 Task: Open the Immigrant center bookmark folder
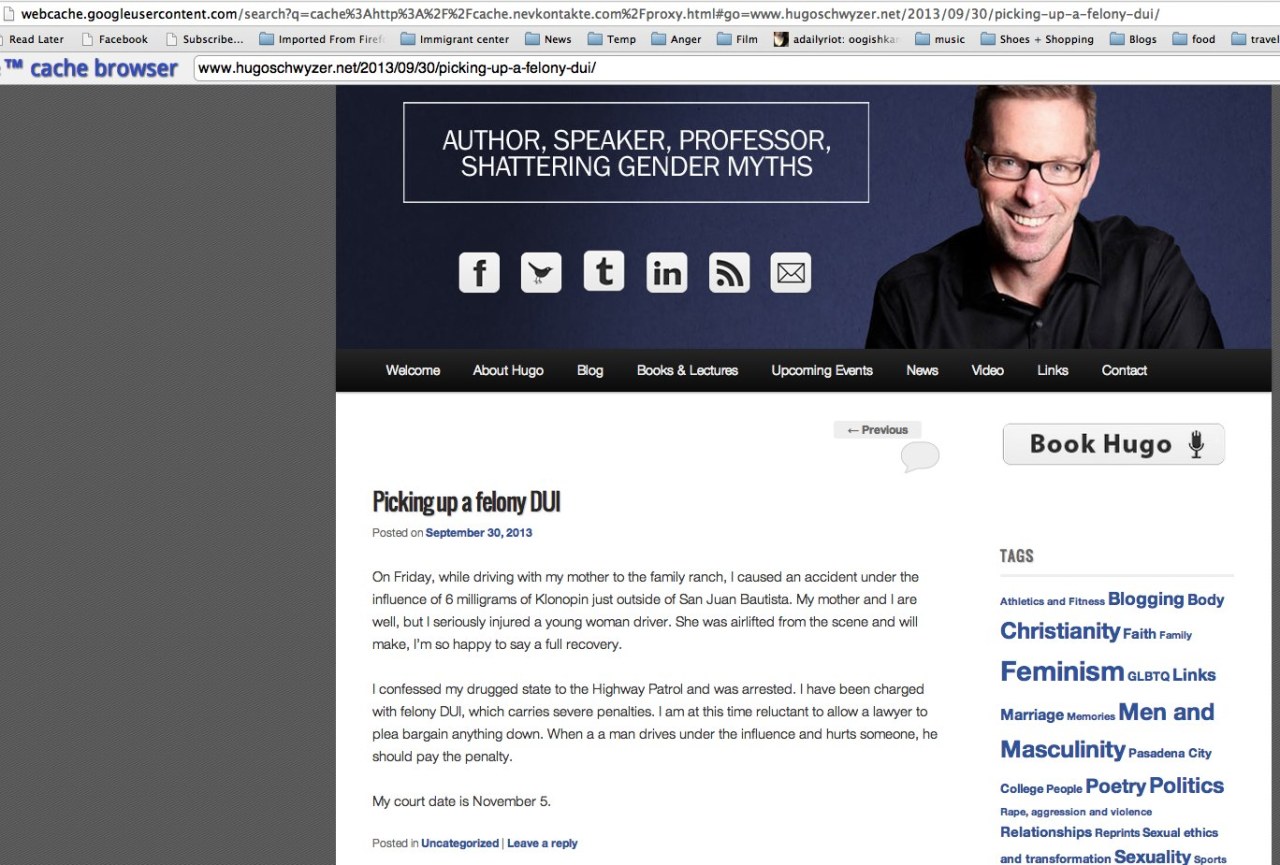455,39
